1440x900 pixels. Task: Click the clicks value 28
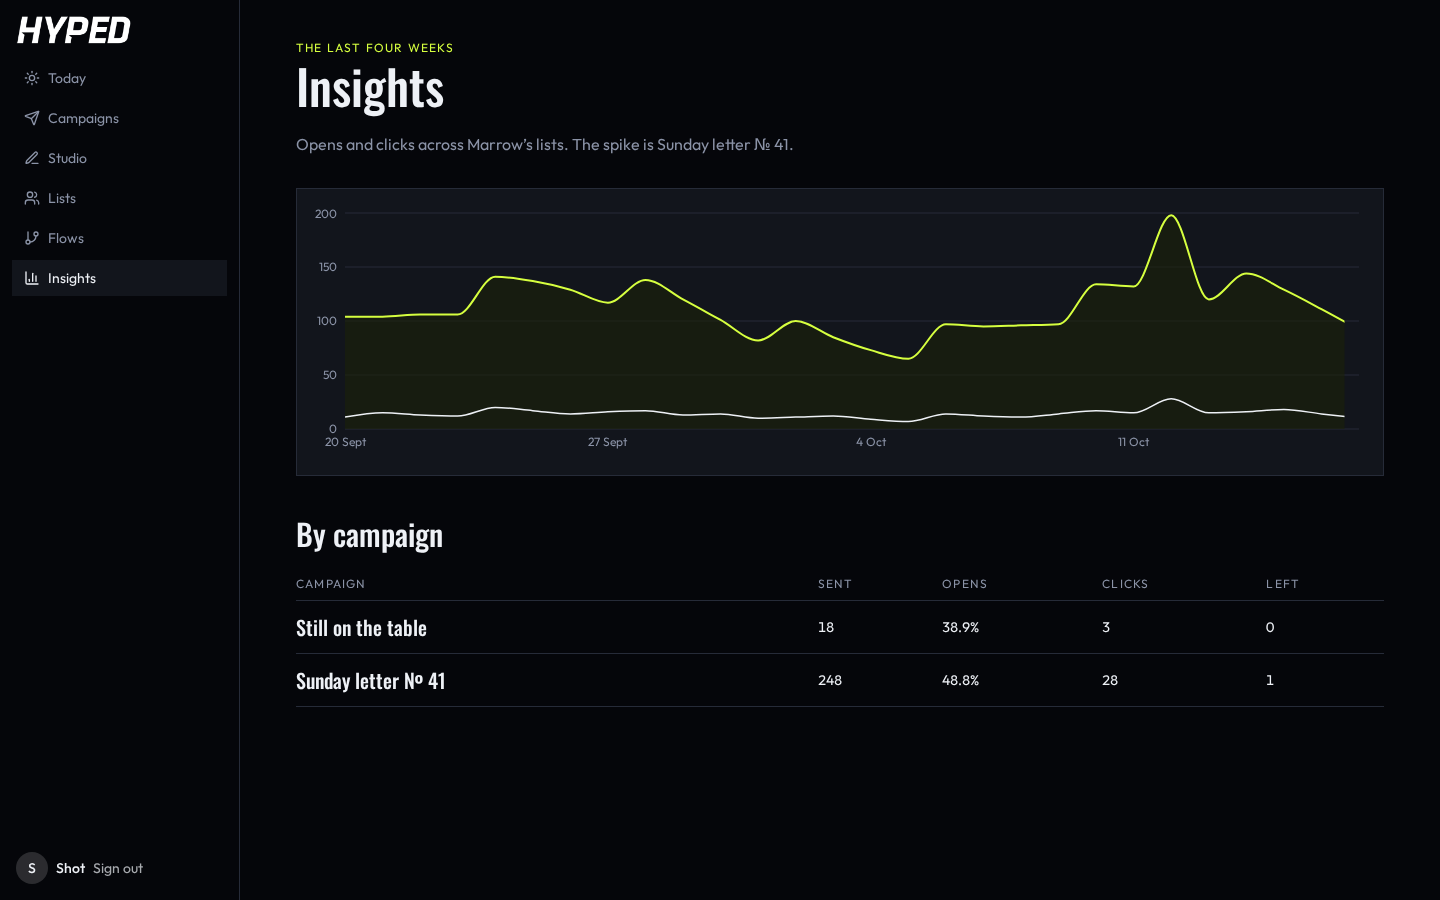click(1110, 680)
